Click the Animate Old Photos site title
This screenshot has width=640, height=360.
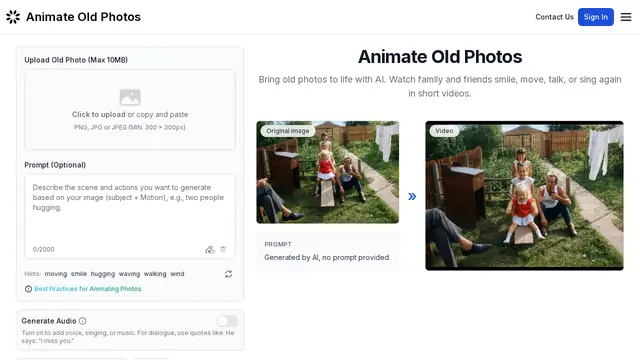tap(83, 17)
